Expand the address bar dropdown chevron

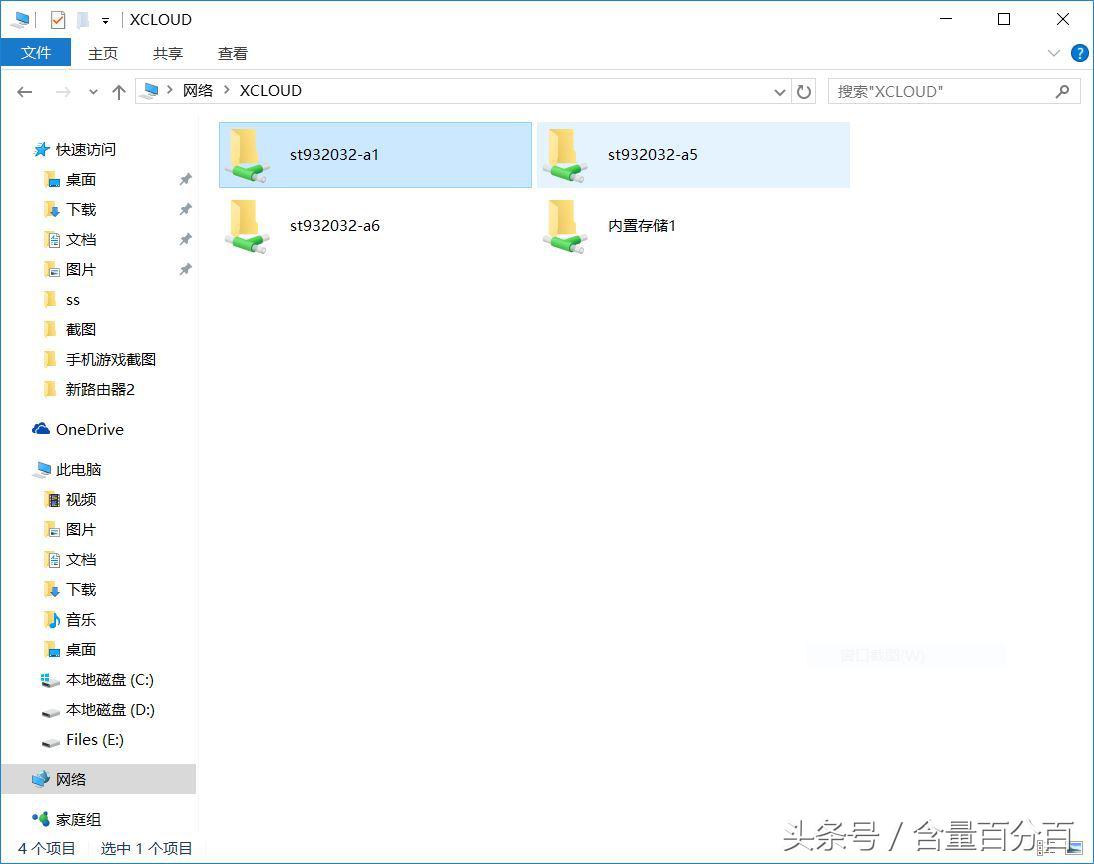coord(780,91)
